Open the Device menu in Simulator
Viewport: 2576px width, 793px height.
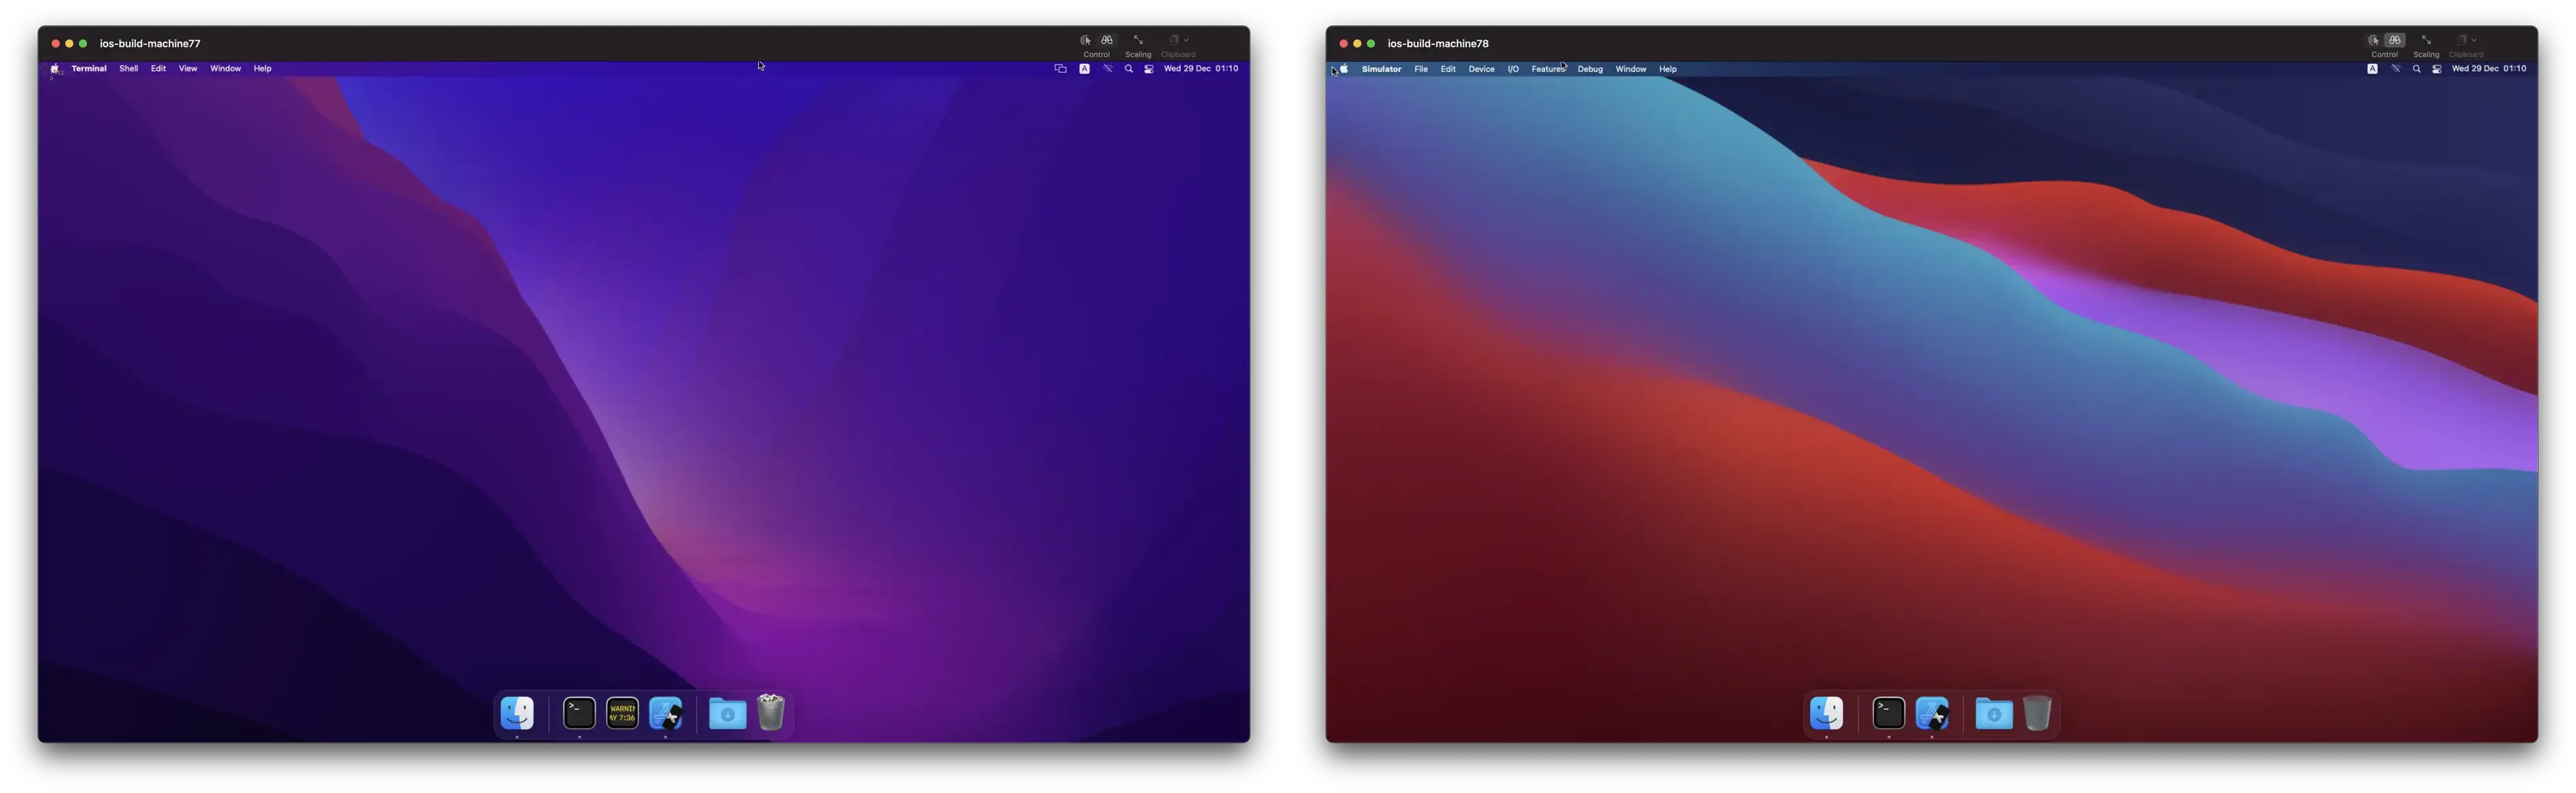(1481, 69)
